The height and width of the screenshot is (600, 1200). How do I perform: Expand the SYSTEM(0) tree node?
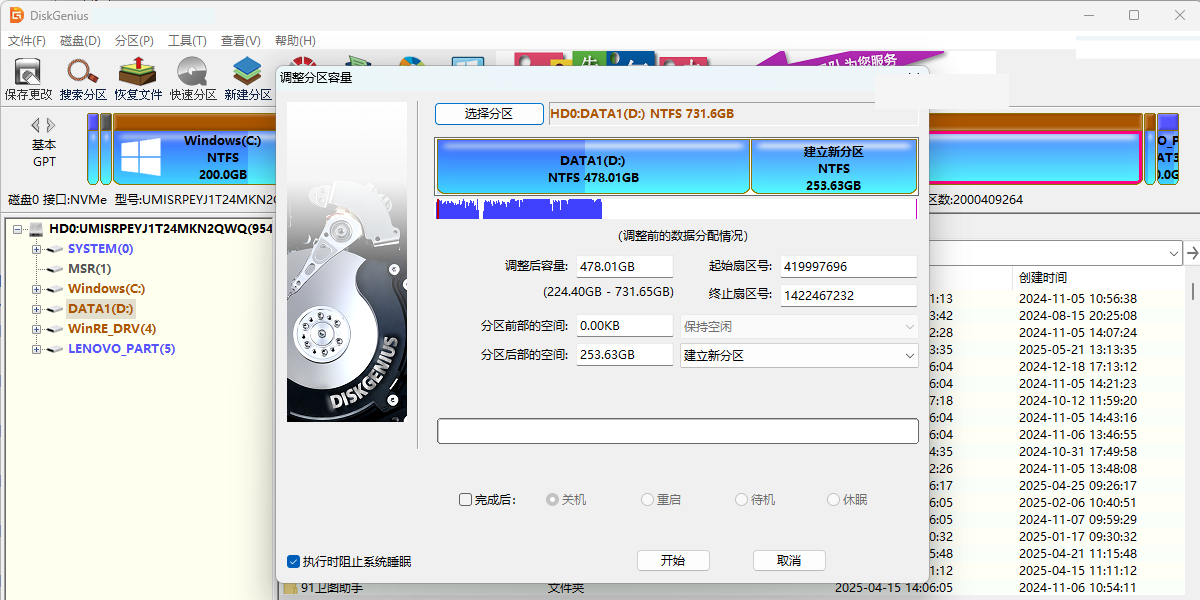tap(37, 249)
